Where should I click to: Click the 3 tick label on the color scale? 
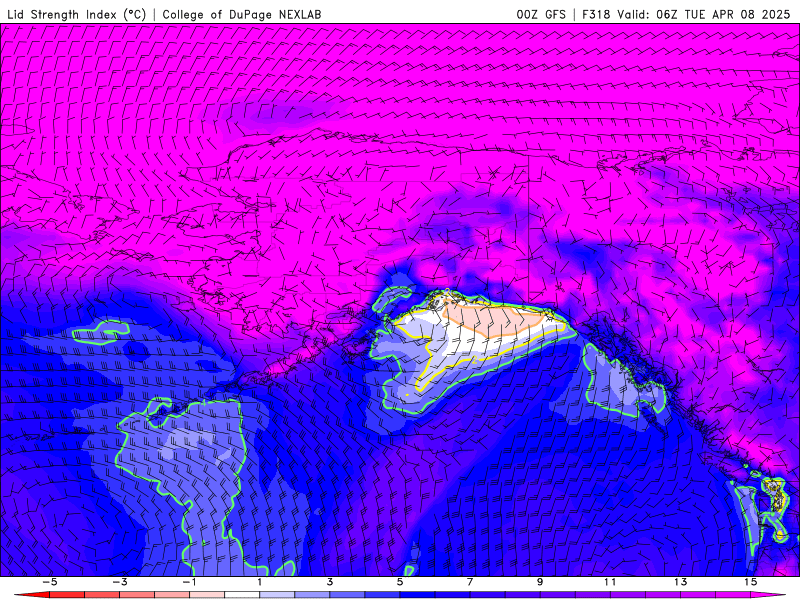coord(330,582)
